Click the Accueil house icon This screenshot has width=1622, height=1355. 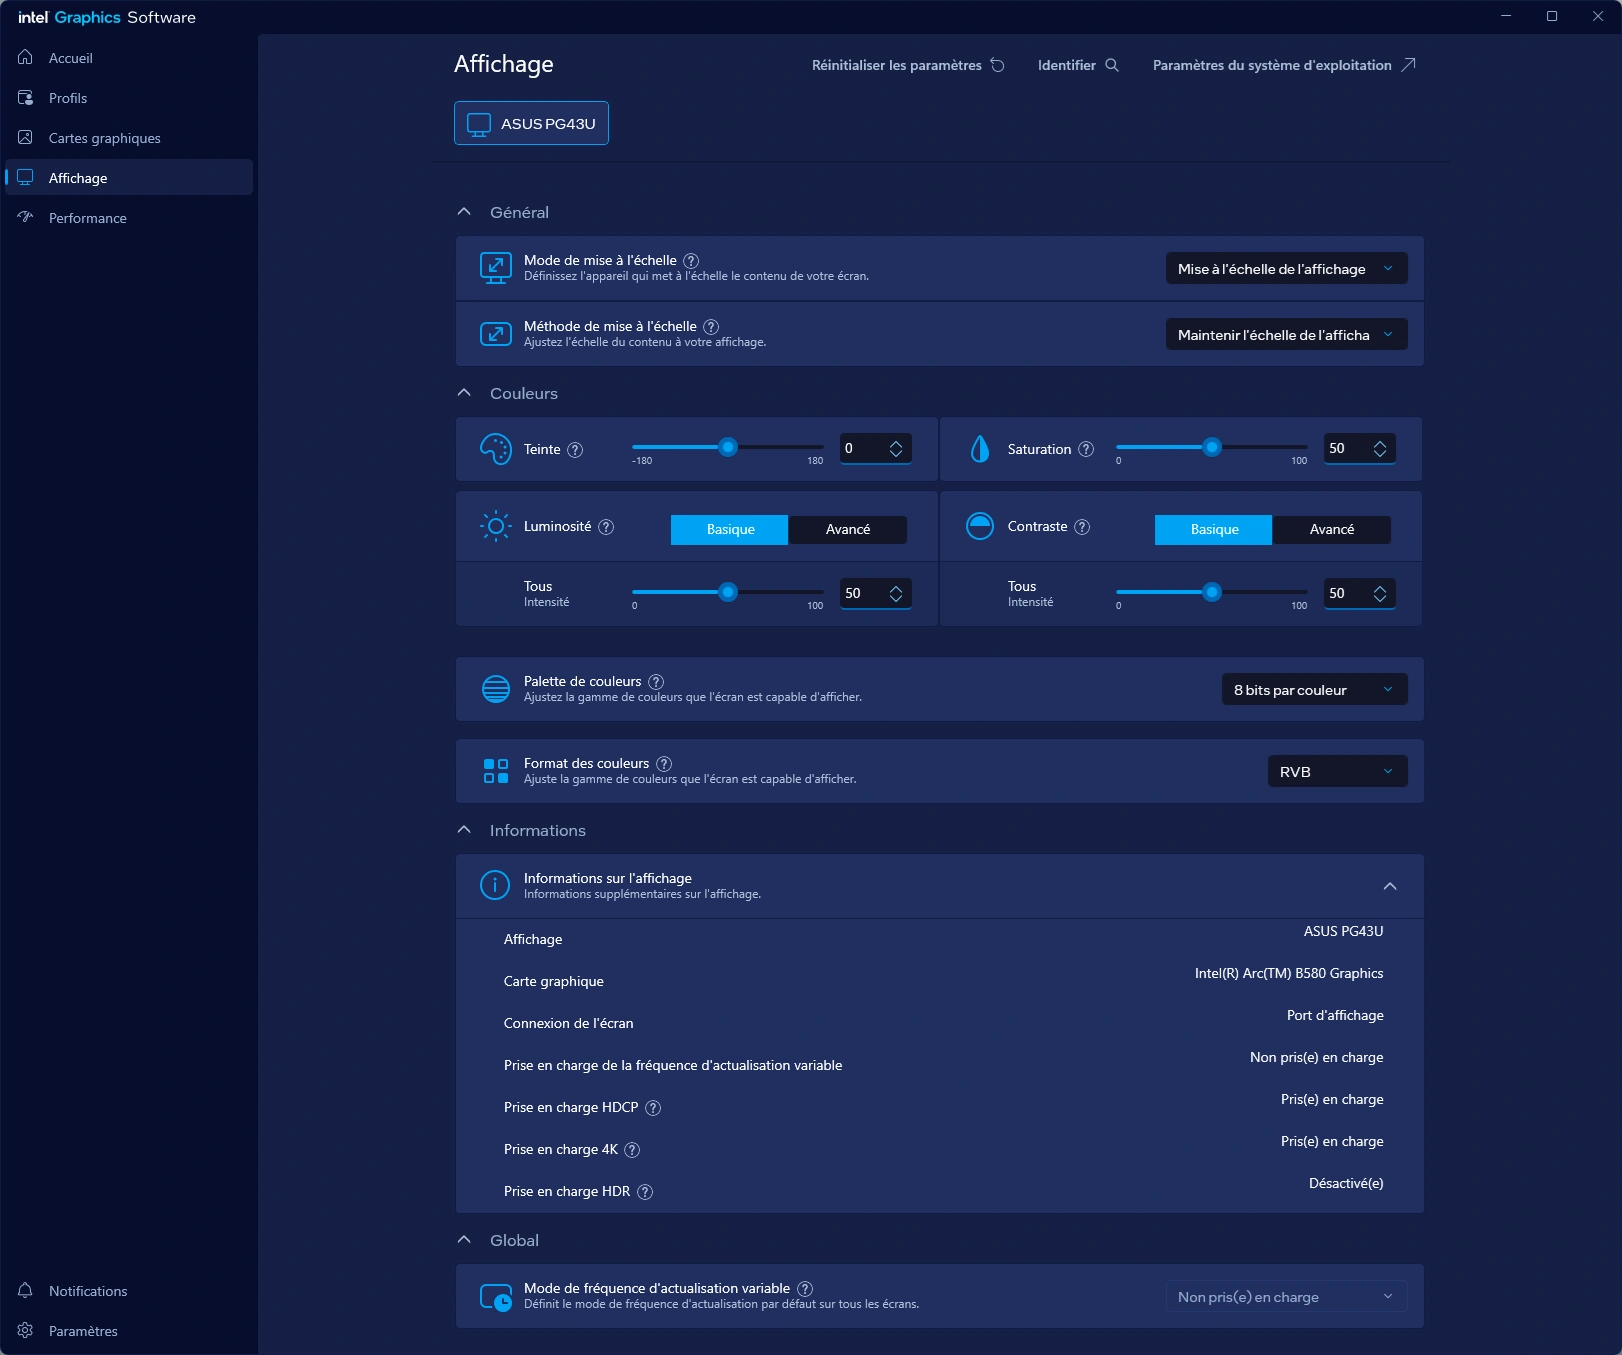(x=26, y=57)
